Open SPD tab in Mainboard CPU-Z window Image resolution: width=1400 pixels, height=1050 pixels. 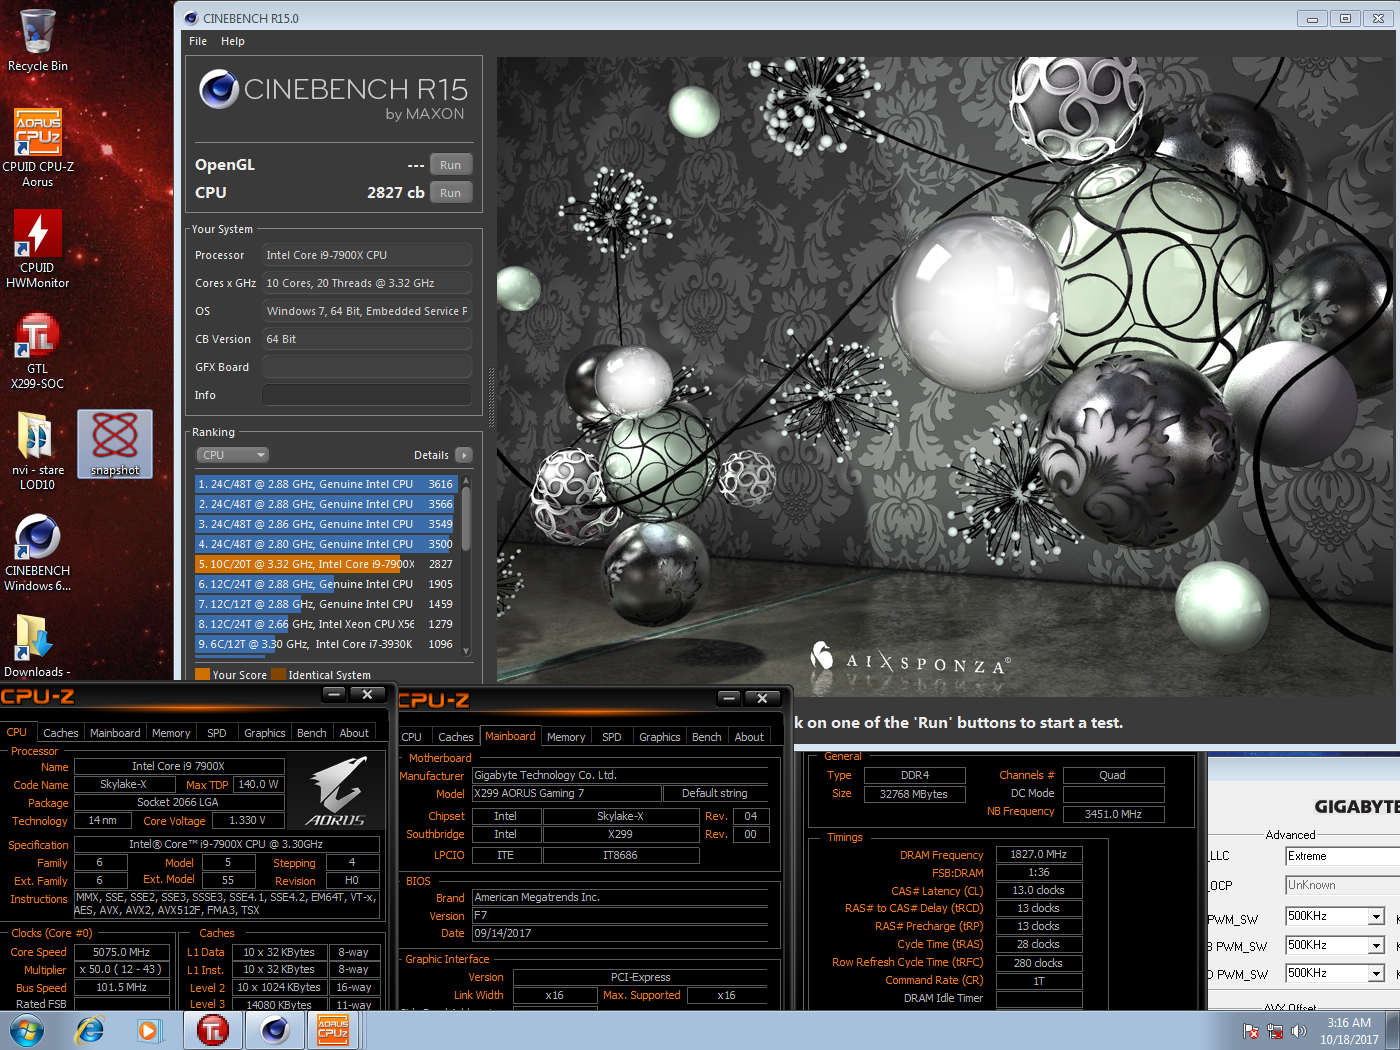[x=612, y=737]
